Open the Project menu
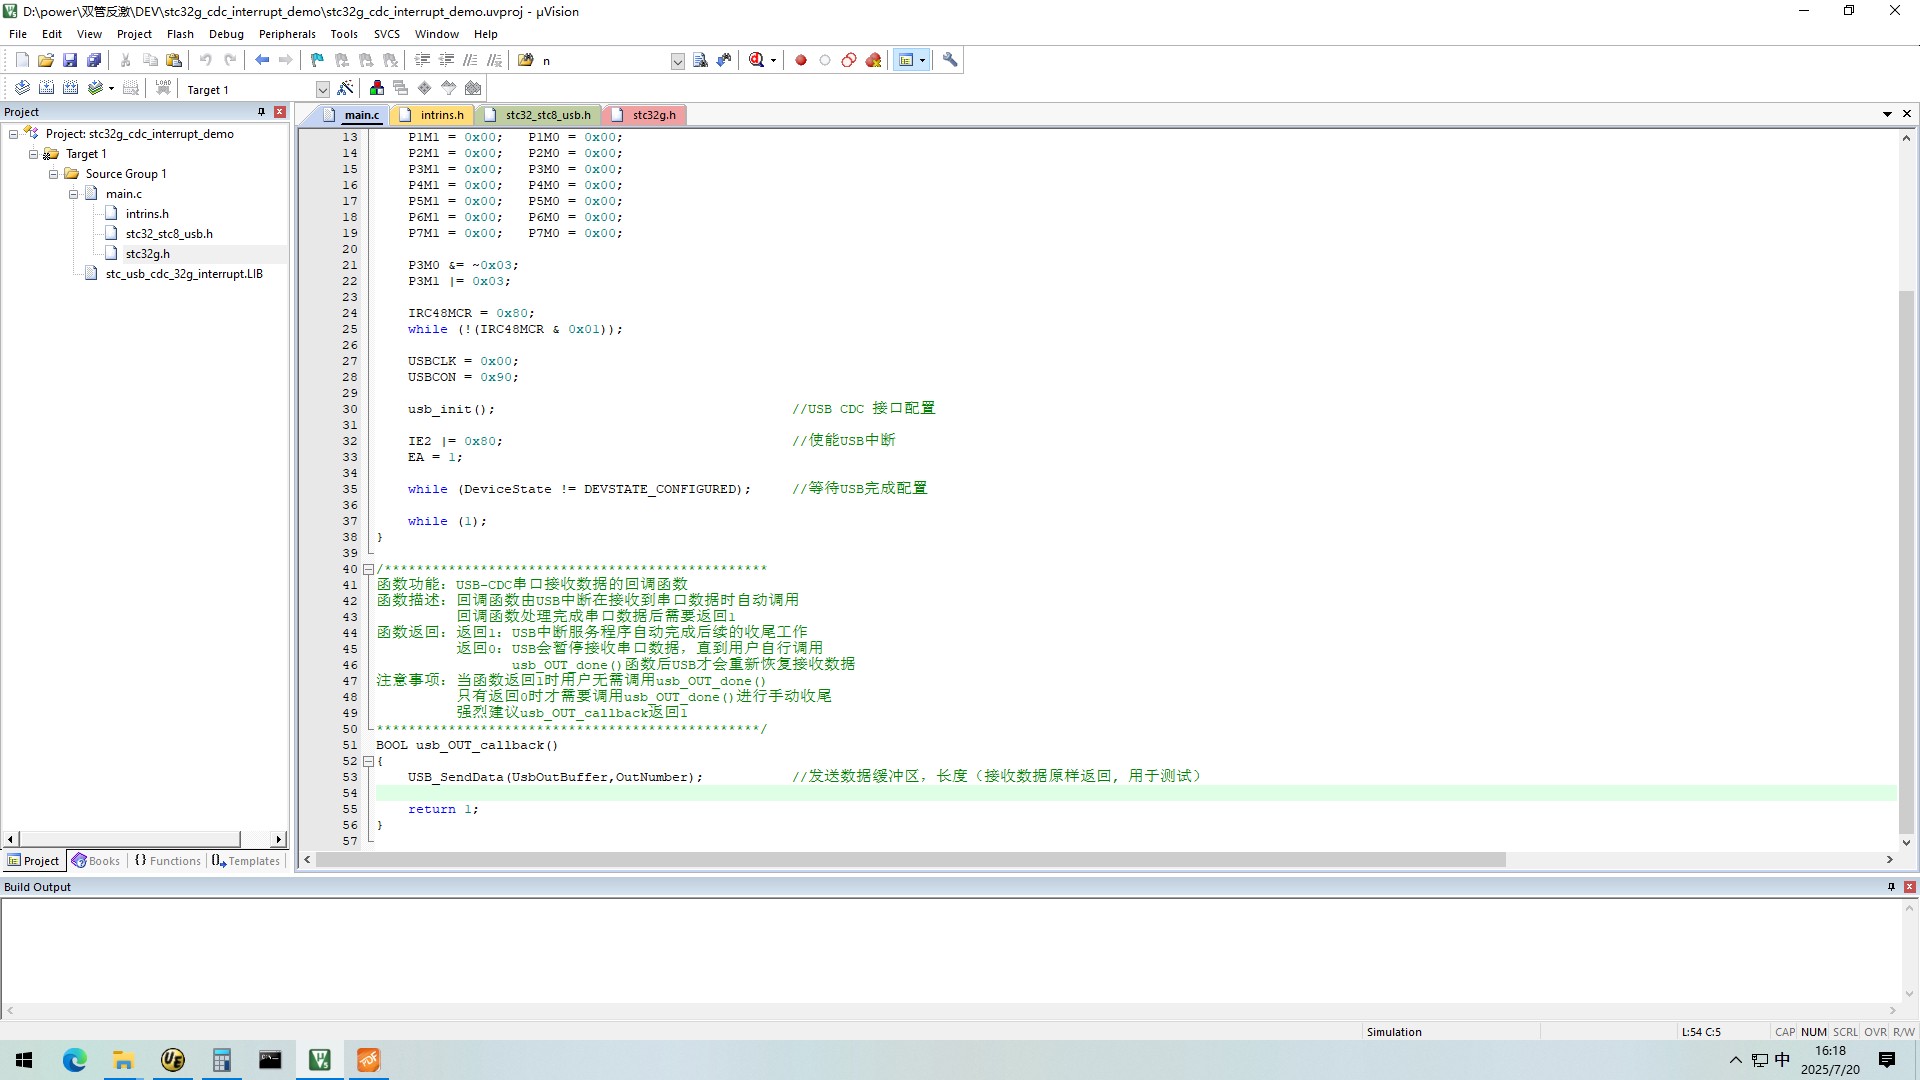The image size is (1920, 1080). point(134,34)
